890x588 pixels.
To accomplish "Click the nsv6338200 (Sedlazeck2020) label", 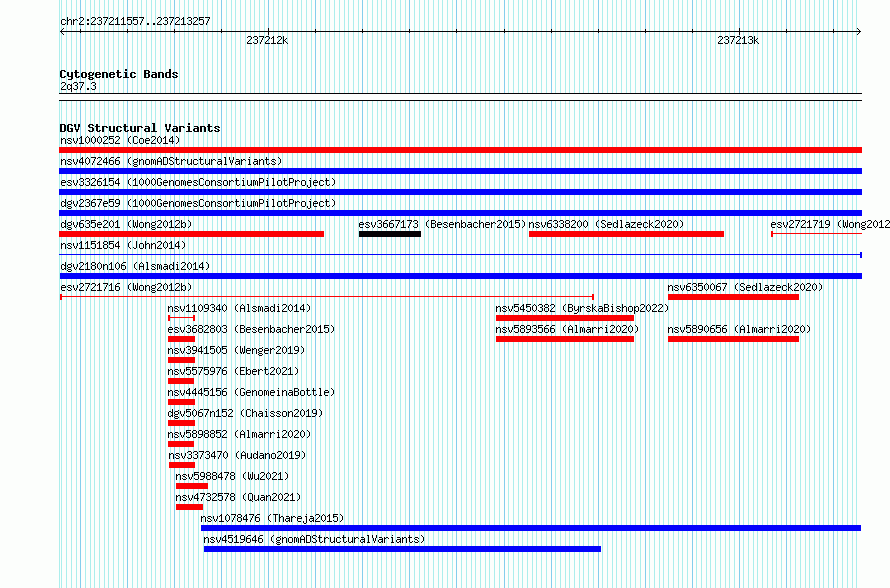I will point(606,224).
